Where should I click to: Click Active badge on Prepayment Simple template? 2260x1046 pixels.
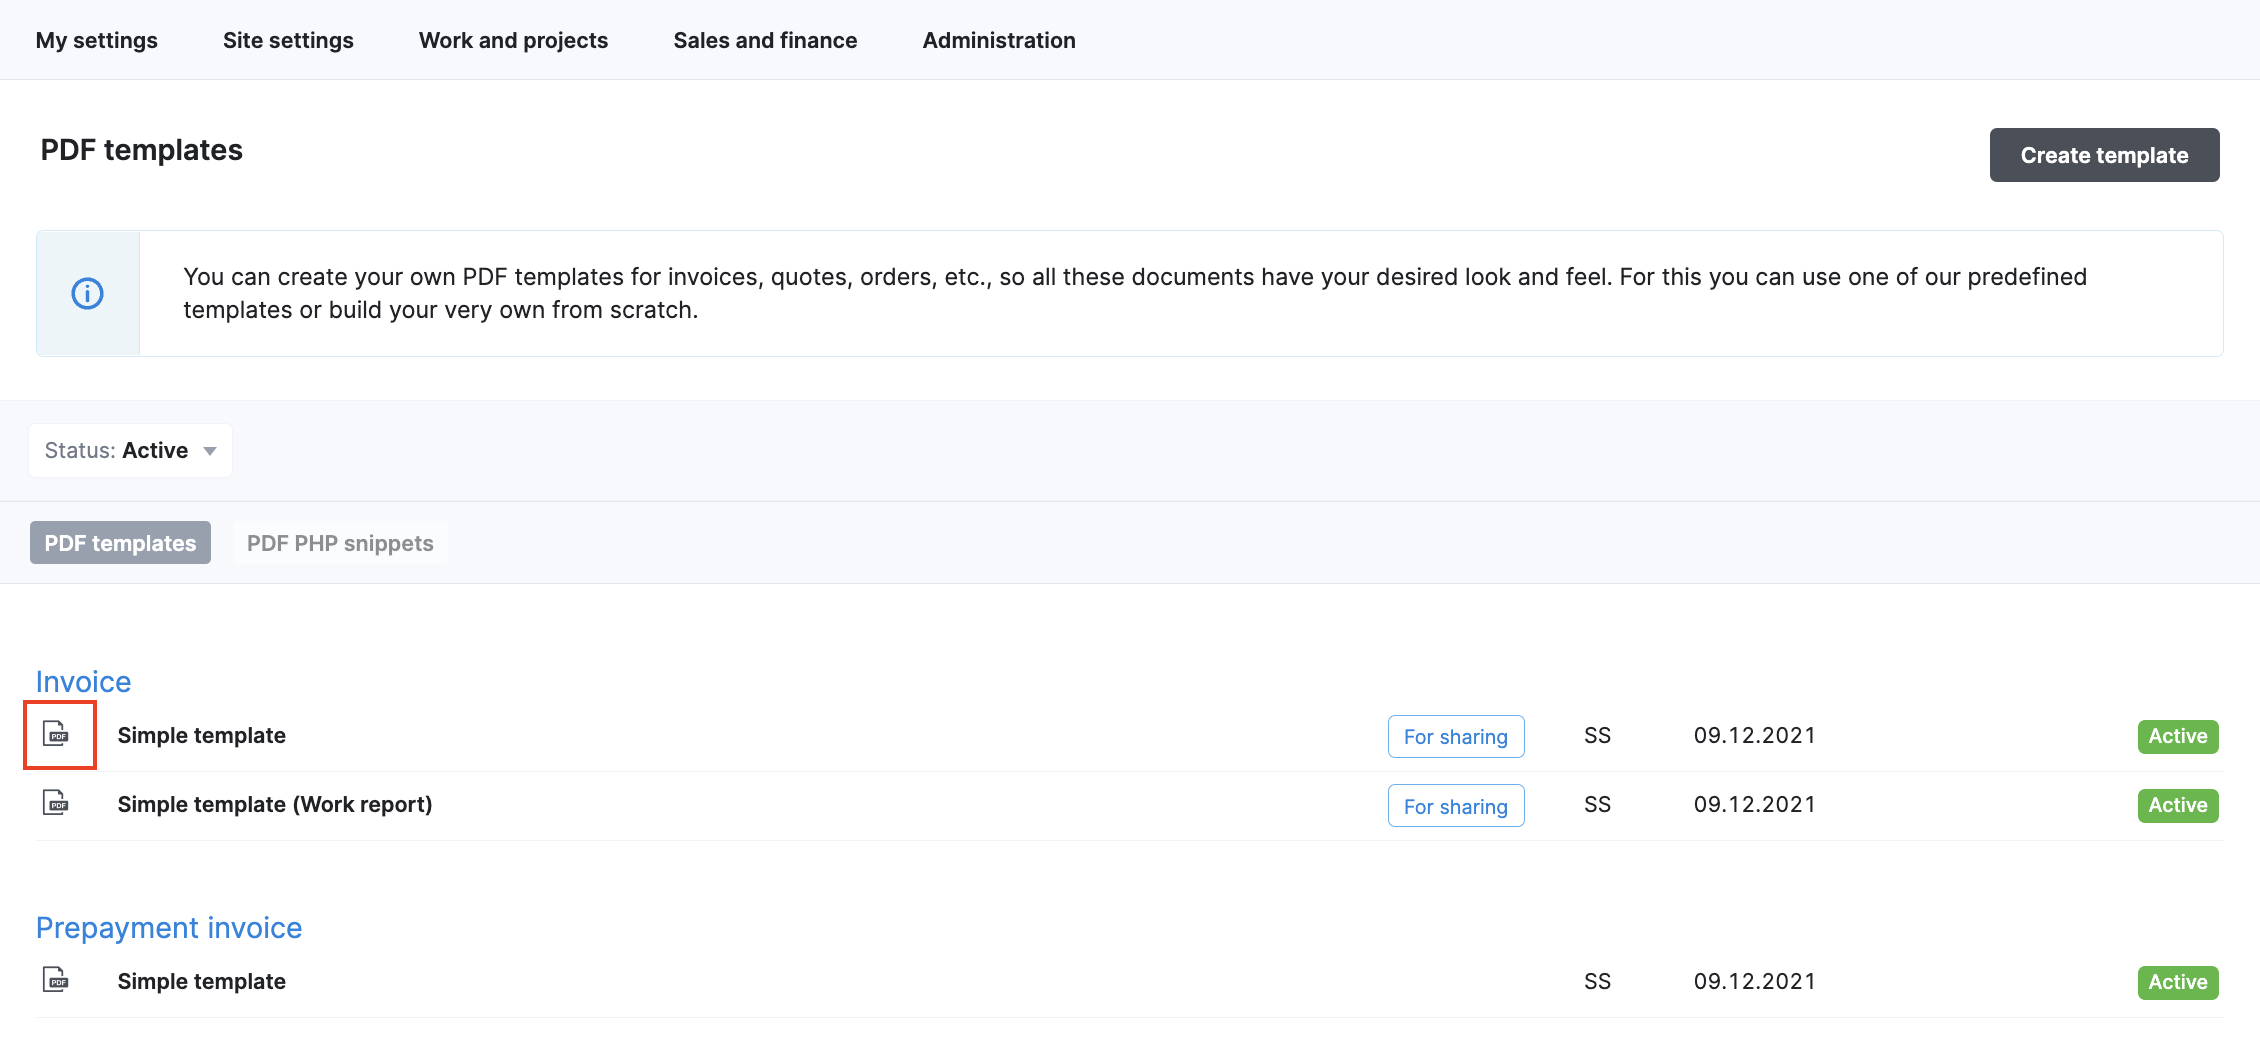(x=2178, y=983)
